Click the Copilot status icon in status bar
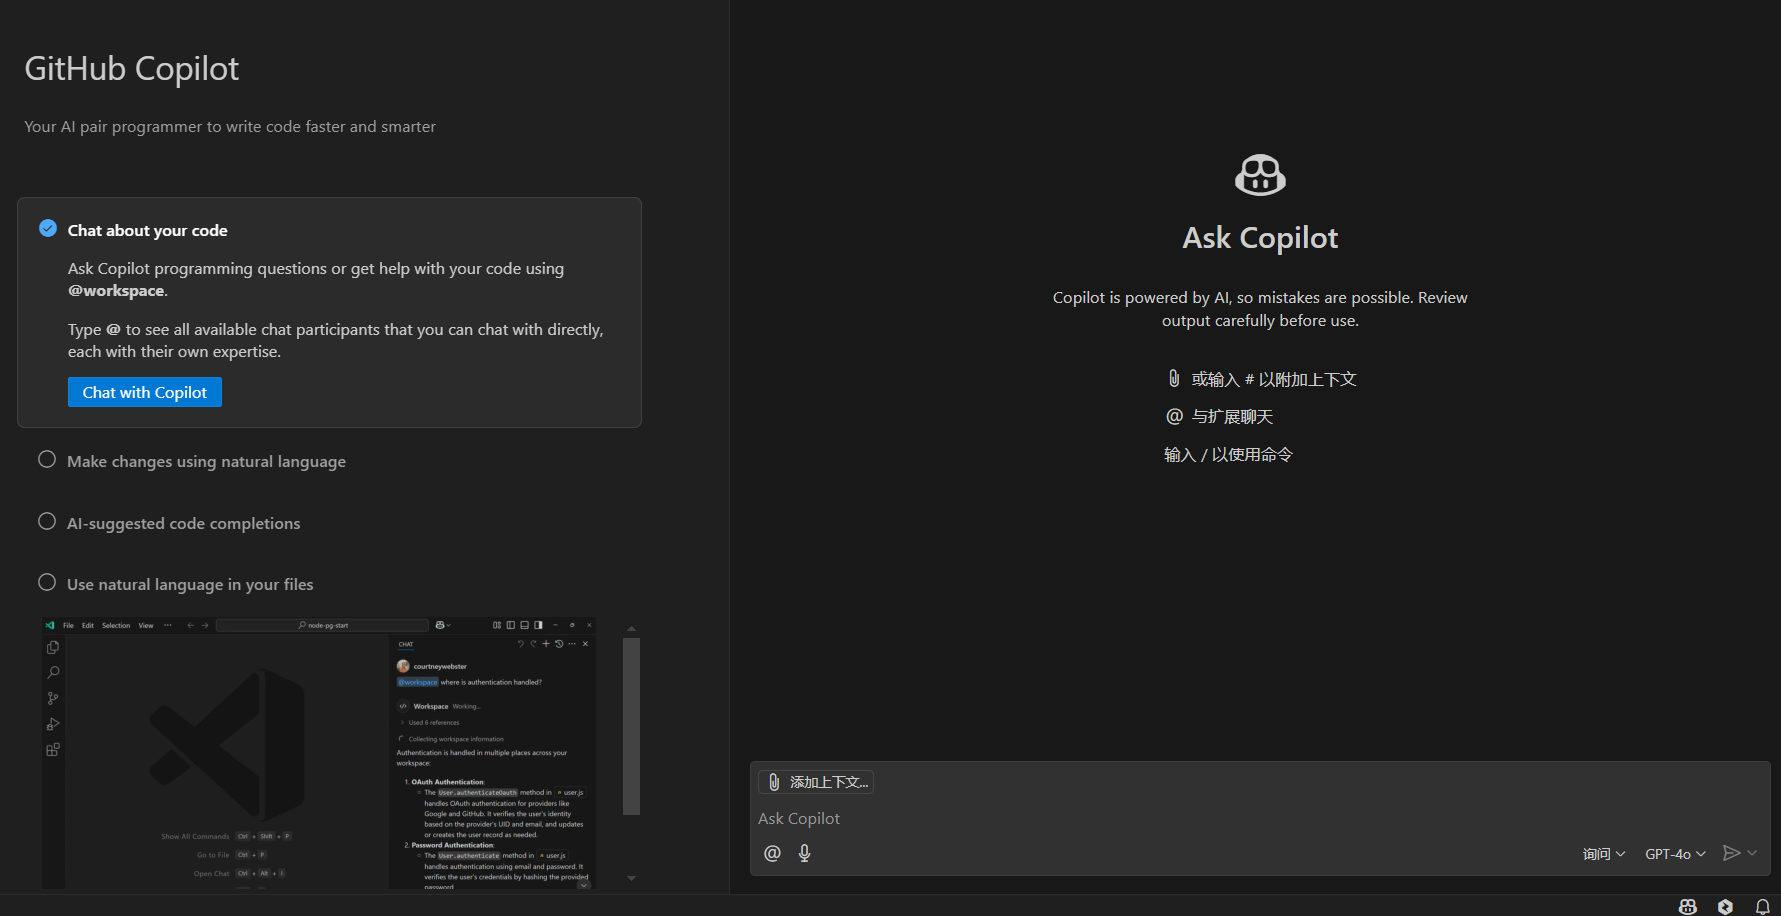The width and height of the screenshot is (1781, 916). coord(1688,906)
